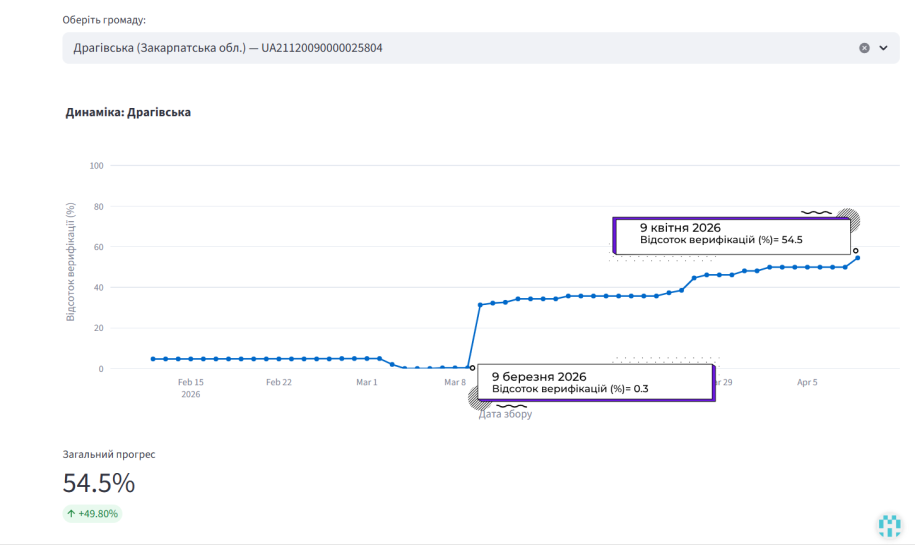Click the Mar 1 x-axis tick label
915x545 pixels.
click(x=367, y=382)
